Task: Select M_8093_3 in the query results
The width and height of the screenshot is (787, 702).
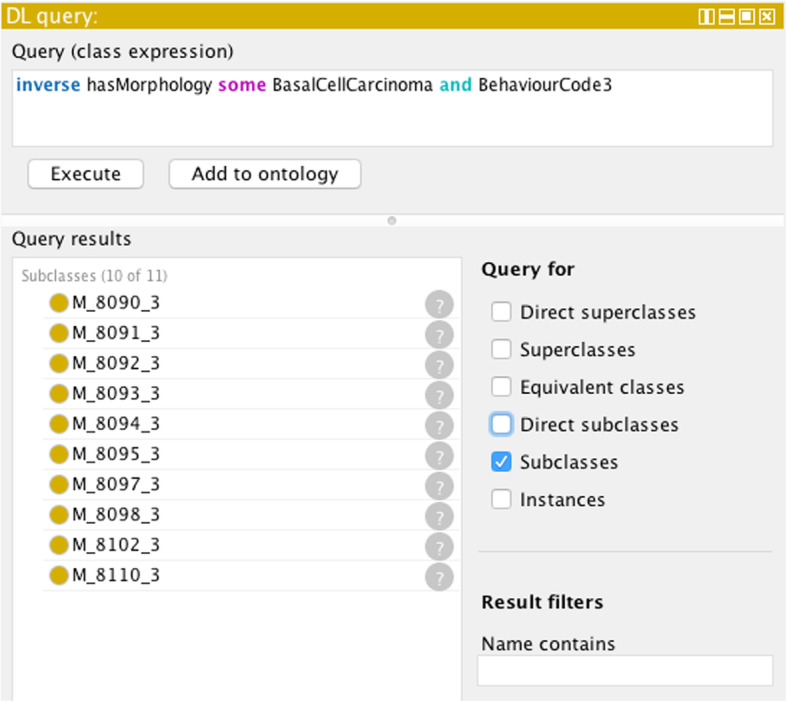Action: tap(116, 394)
